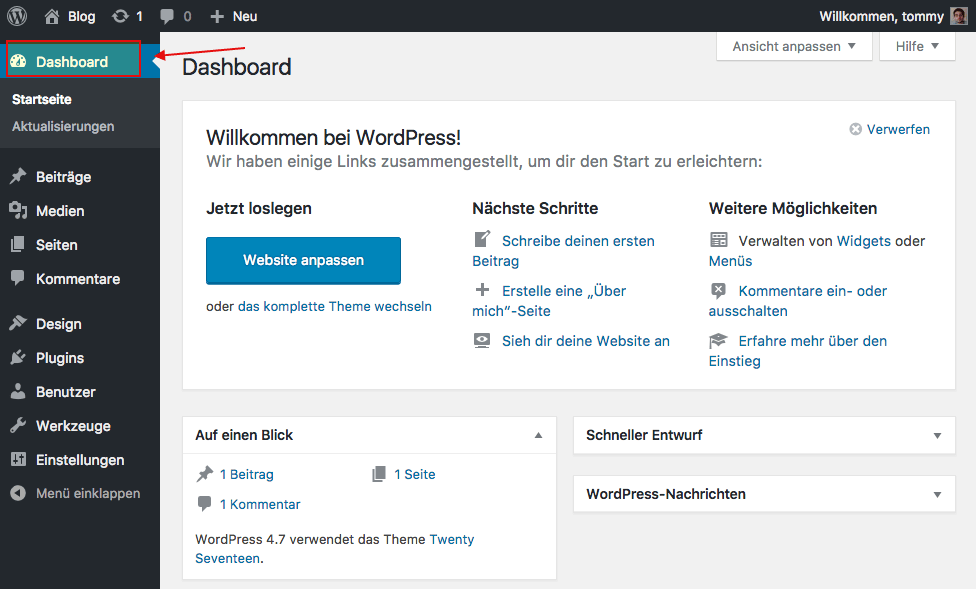Open the updates icon in admin bar
The height and width of the screenshot is (589, 976).
tap(121, 16)
